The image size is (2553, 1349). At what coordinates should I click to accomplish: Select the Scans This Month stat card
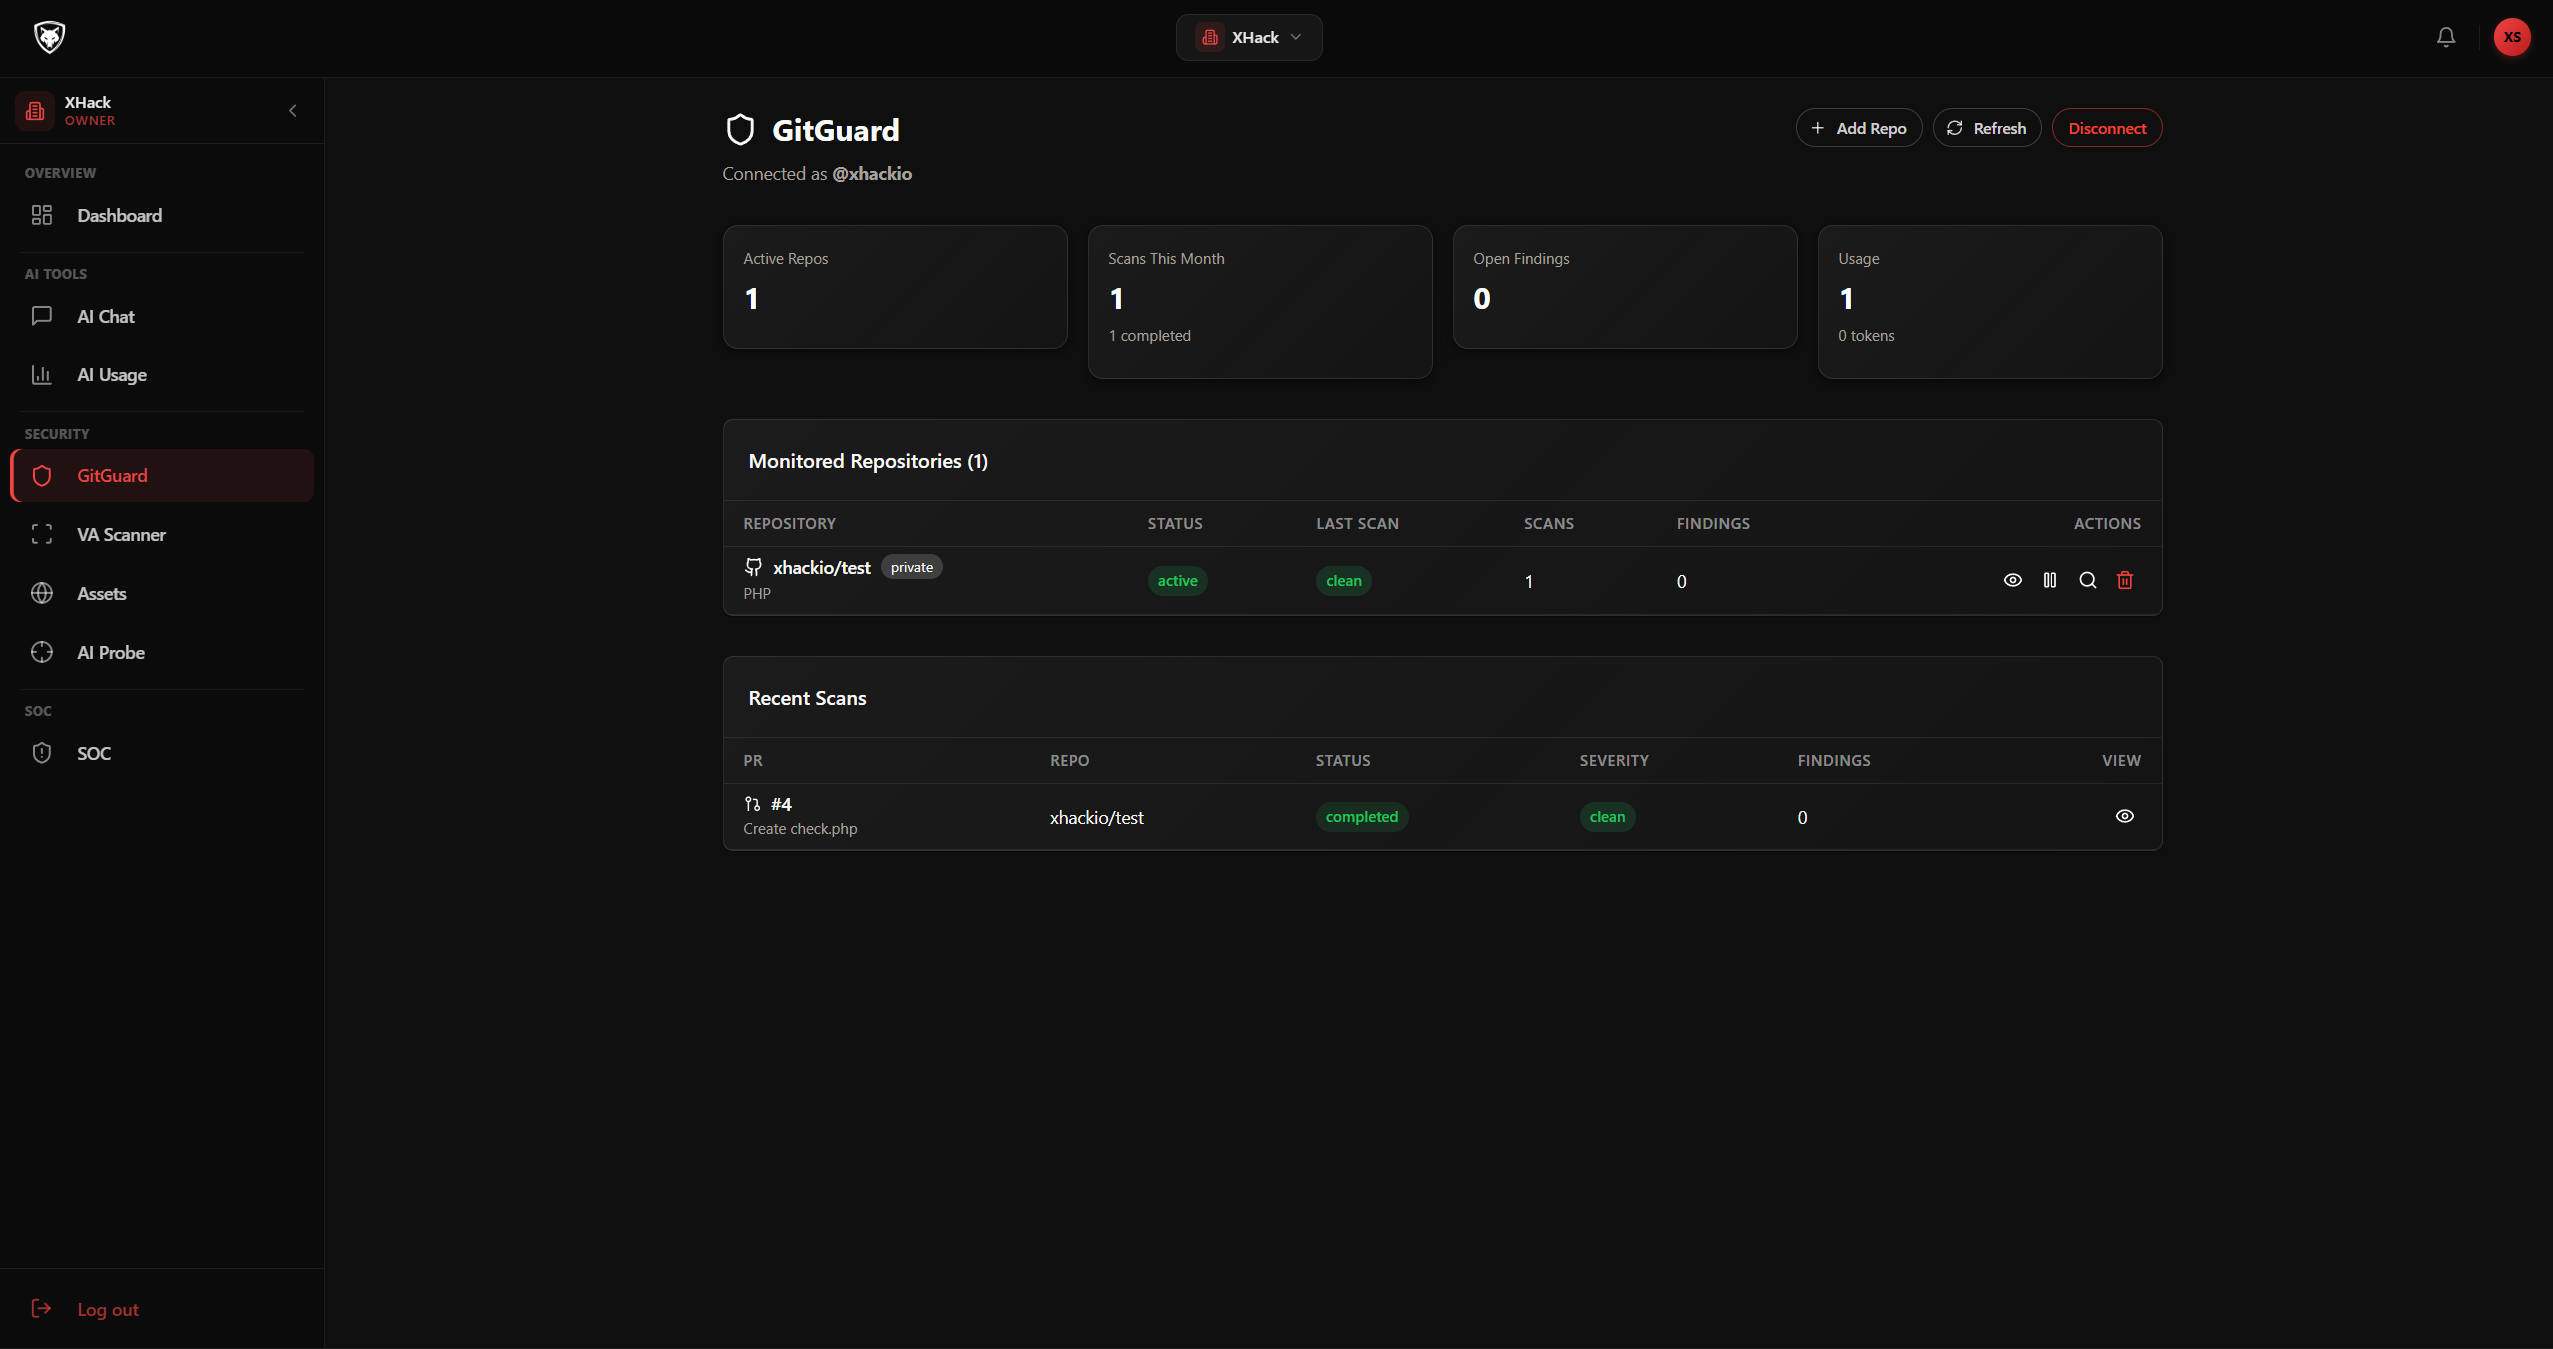coord(1260,302)
